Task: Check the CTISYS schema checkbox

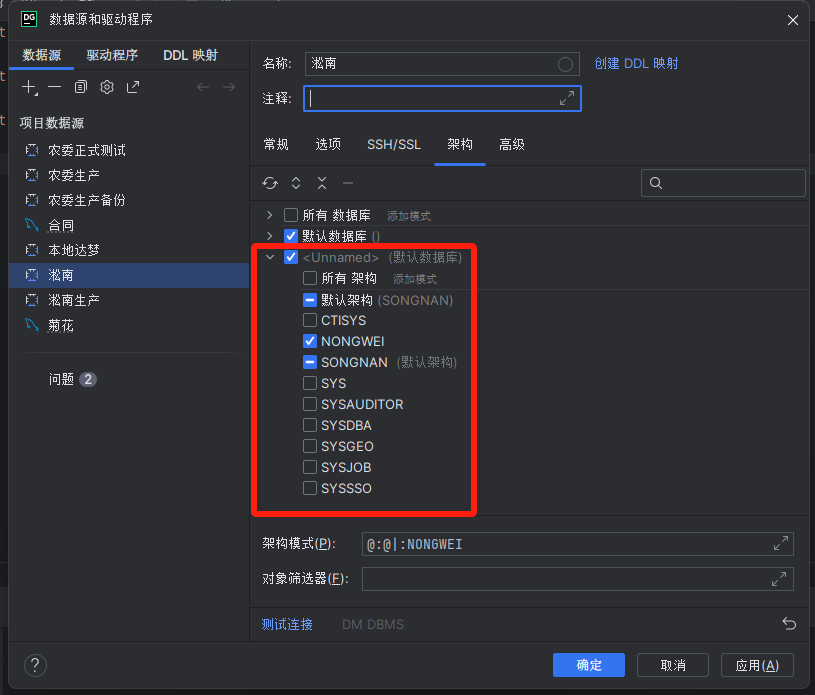Action: pyautogui.click(x=310, y=320)
